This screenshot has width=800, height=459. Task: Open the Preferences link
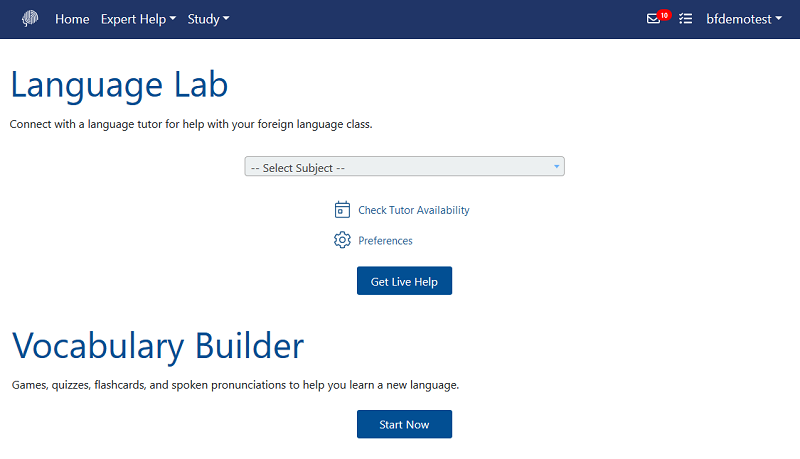(x=385, y=240)
